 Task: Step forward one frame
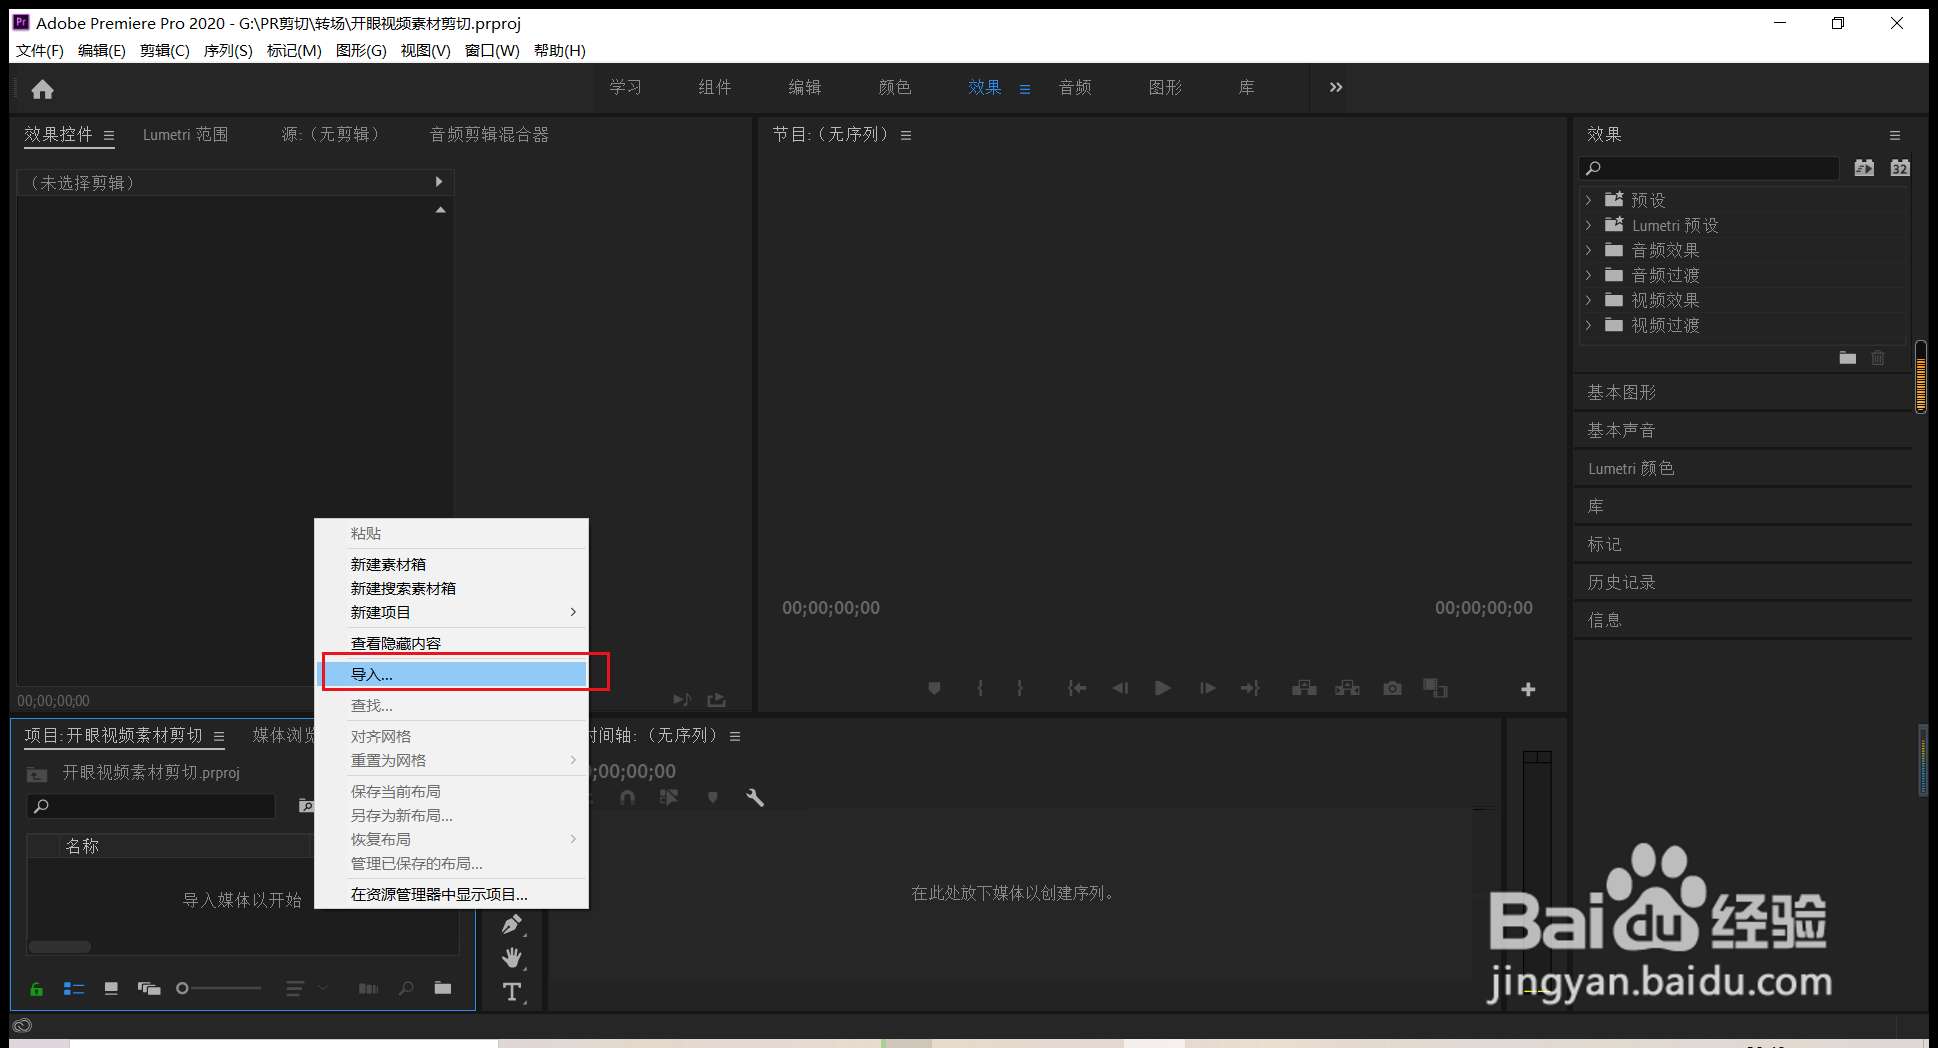click(1208, 688)
